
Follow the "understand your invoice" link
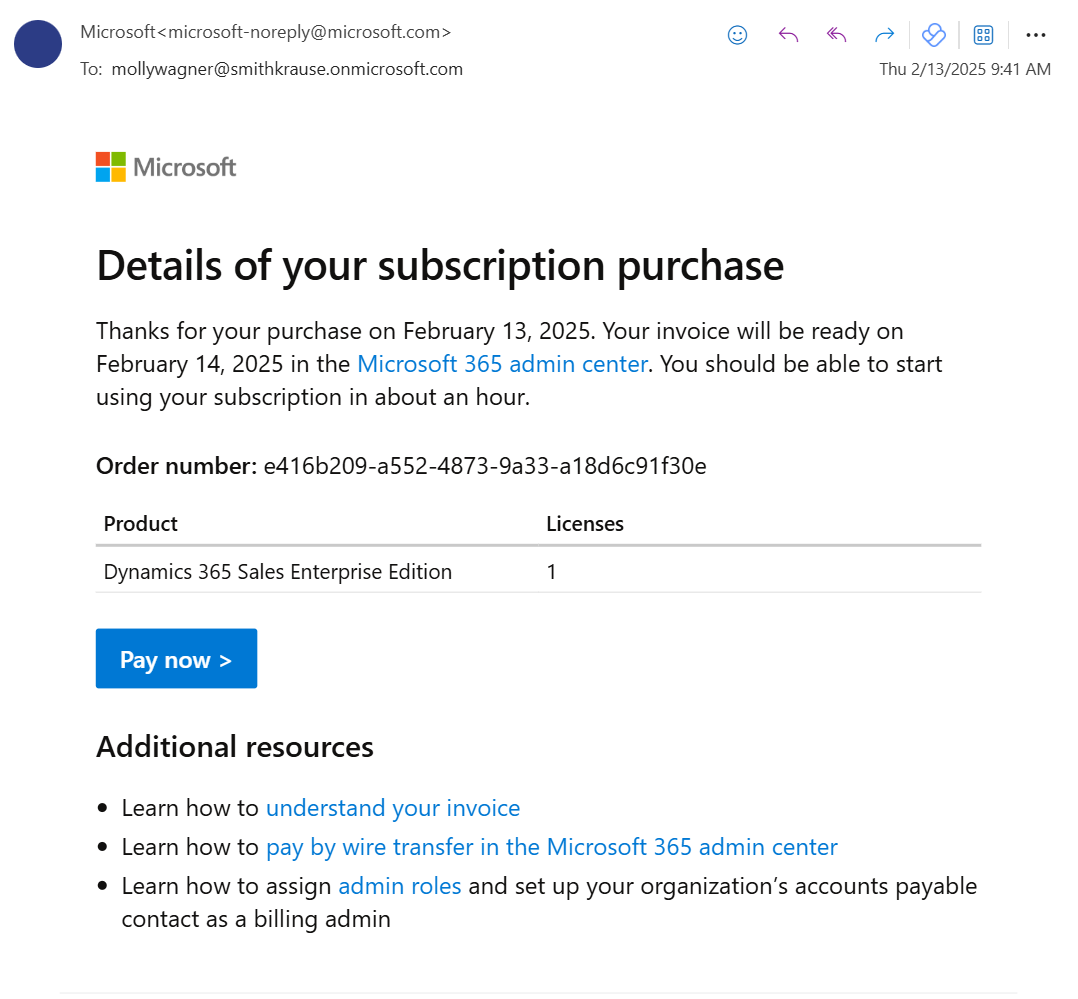click(393, 807)
